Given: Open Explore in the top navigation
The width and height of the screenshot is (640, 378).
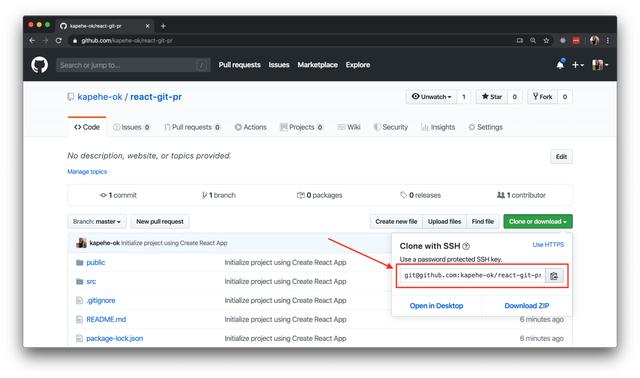Looking at the screenshot, I should coord(358,65).
